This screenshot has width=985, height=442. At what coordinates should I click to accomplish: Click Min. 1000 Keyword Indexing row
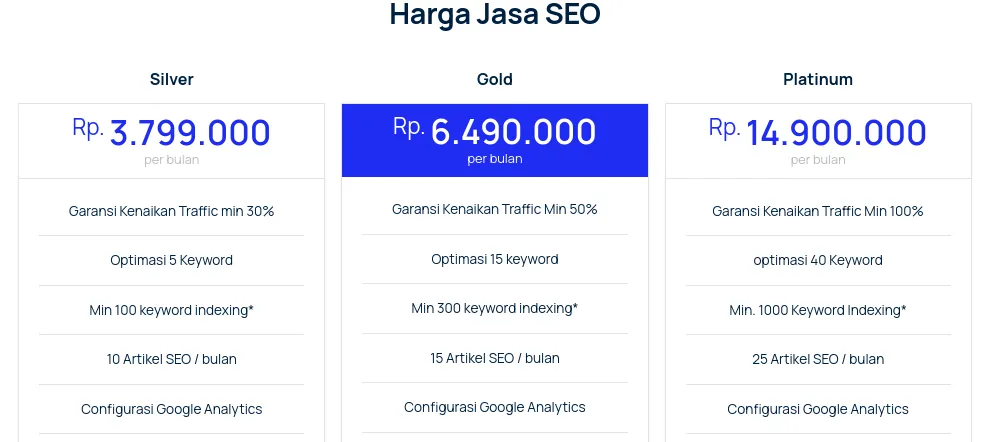[817, 310]
